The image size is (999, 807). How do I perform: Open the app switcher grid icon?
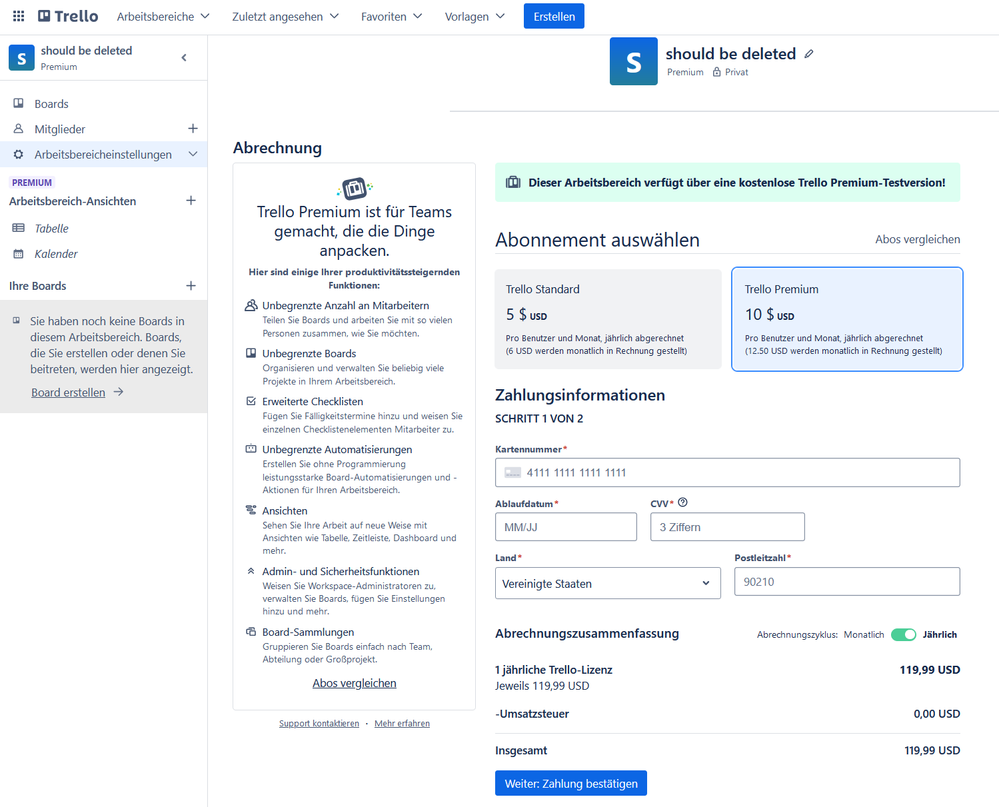point(18,16)
